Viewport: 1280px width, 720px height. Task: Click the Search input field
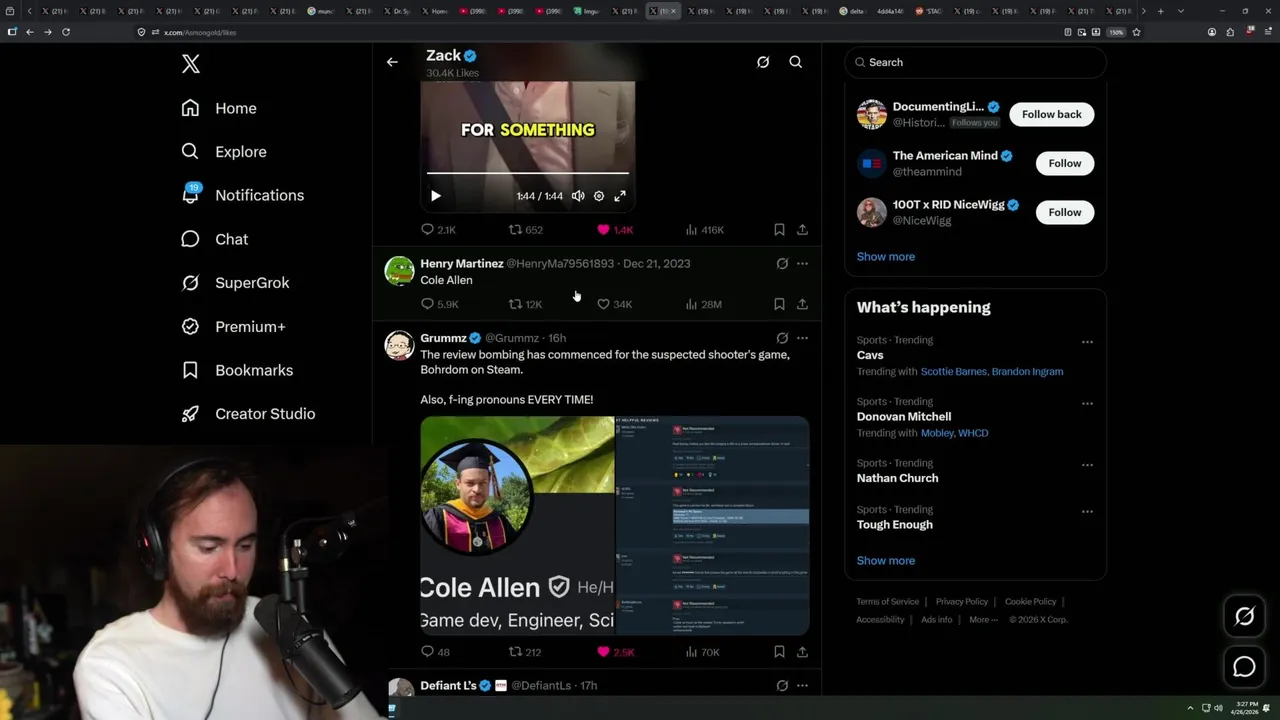click(976, 62)
